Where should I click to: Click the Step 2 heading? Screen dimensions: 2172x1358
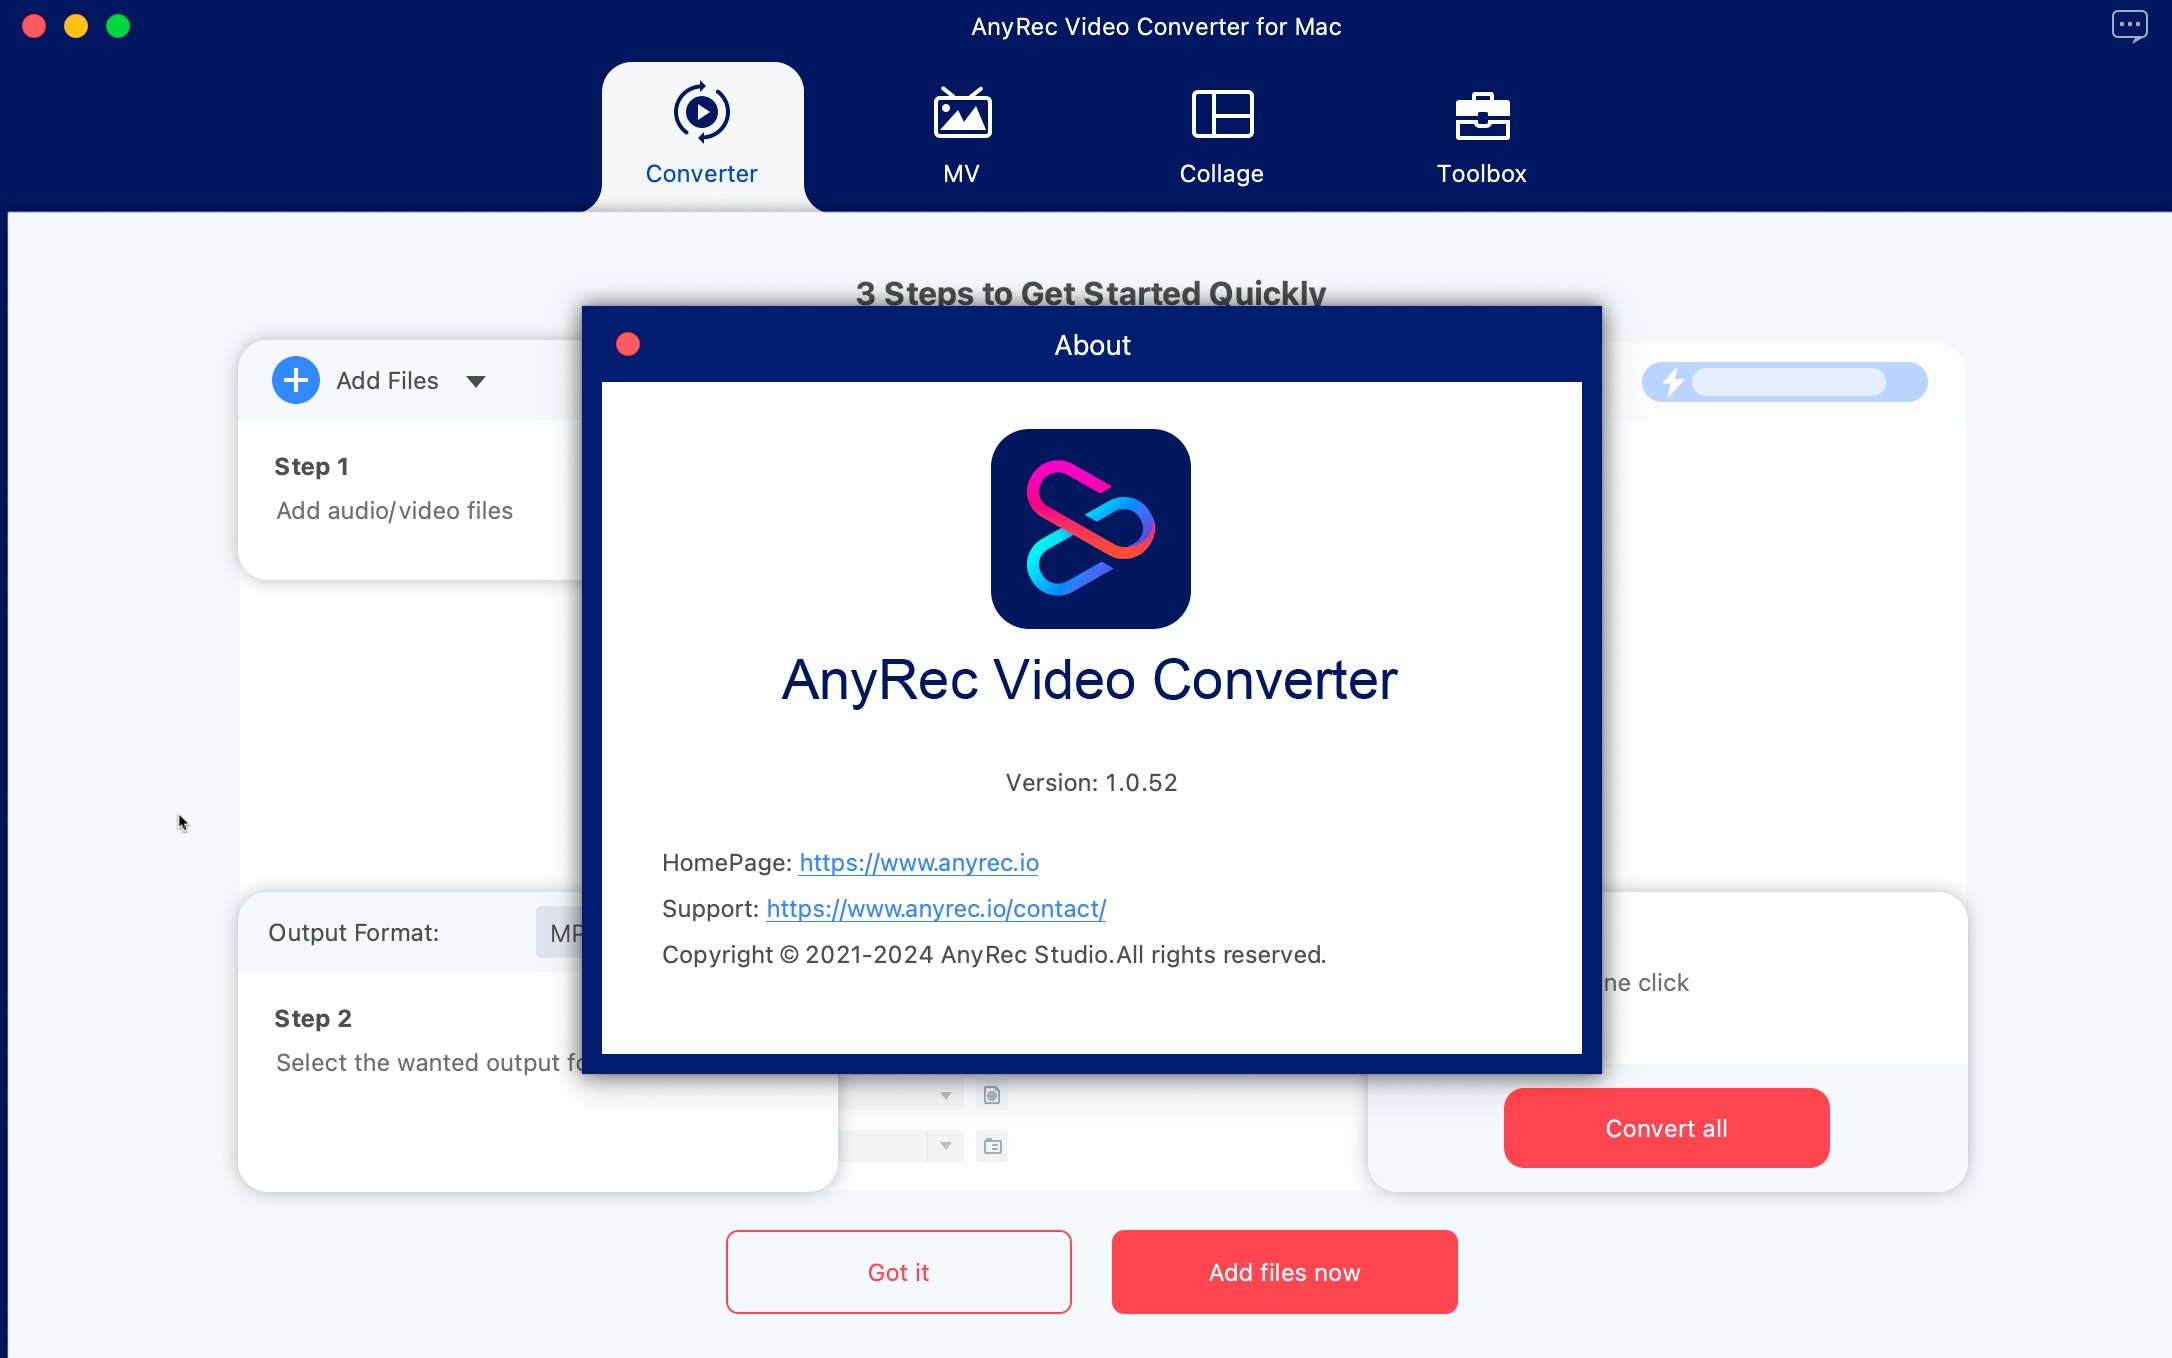click(313, 1018)
